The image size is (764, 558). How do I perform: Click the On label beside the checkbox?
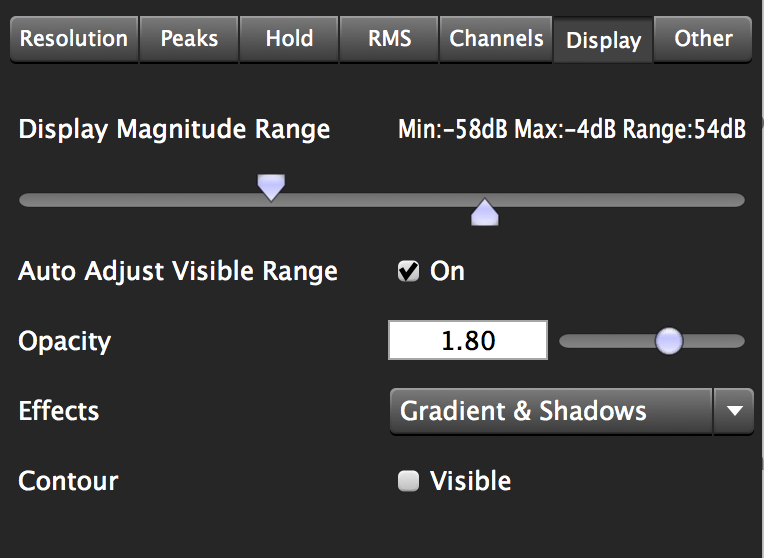(x=447, y=271)
